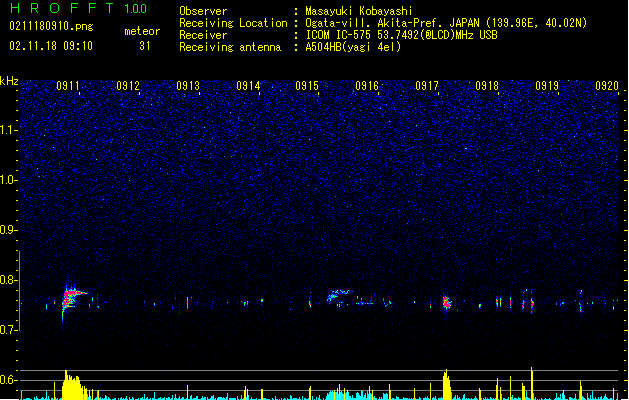Screen dimensions: 629x400
Task: Click the 0914 time marker
Action: [248, 85]
